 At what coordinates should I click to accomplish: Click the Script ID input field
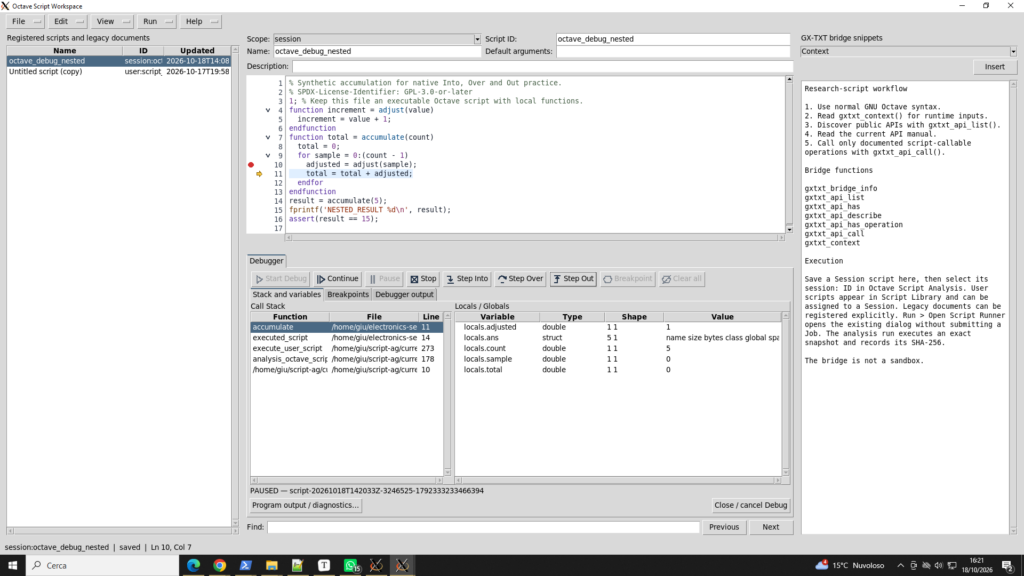click(x=673, y=39)
